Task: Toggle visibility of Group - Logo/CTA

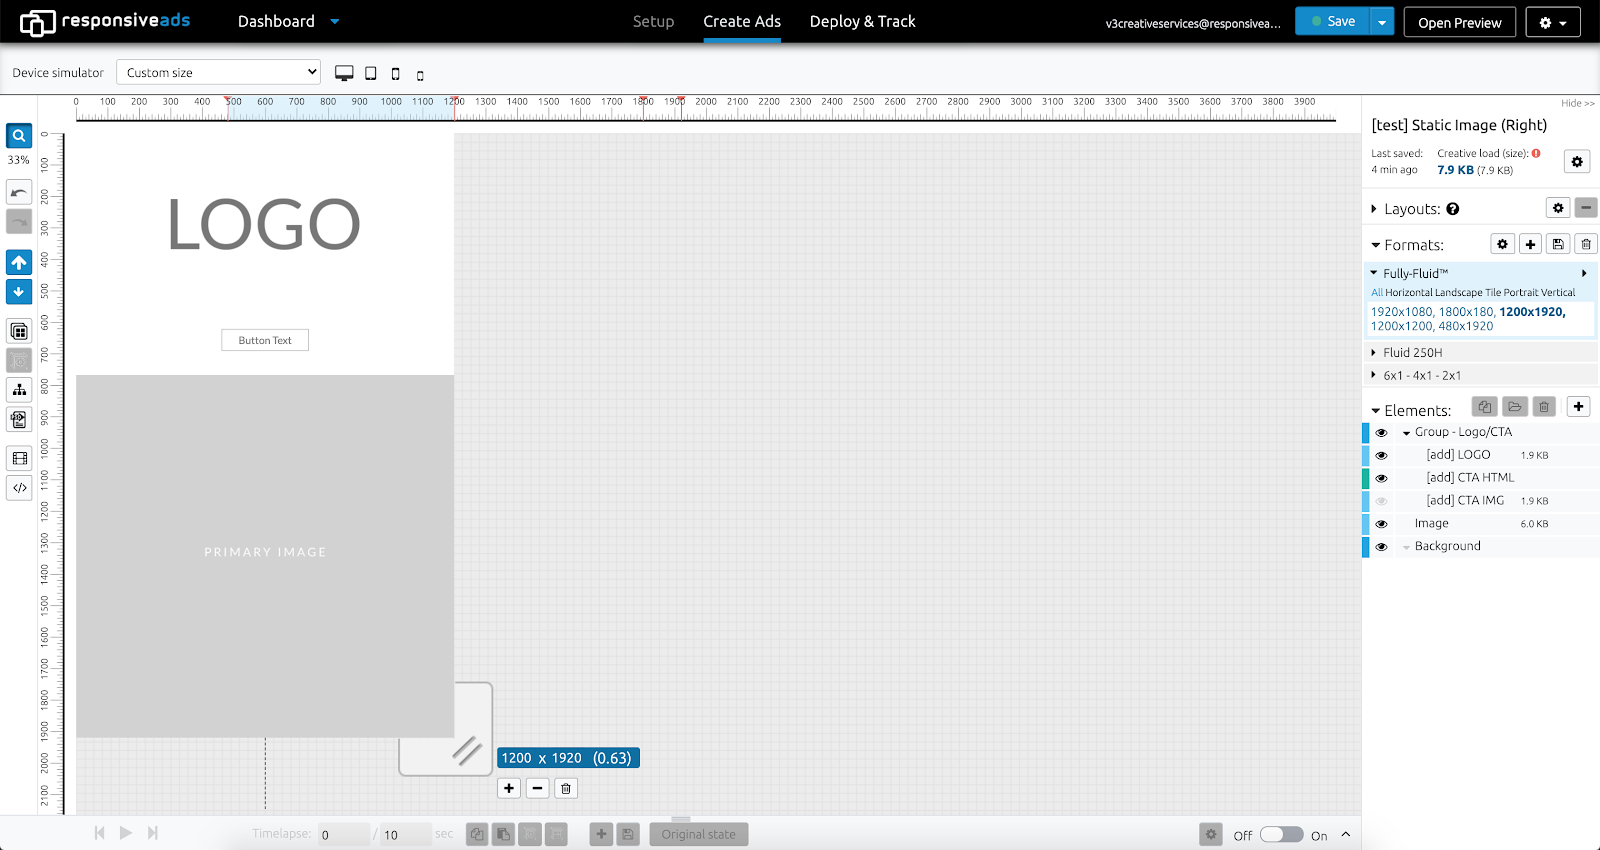Action: tap(1381, 433)
